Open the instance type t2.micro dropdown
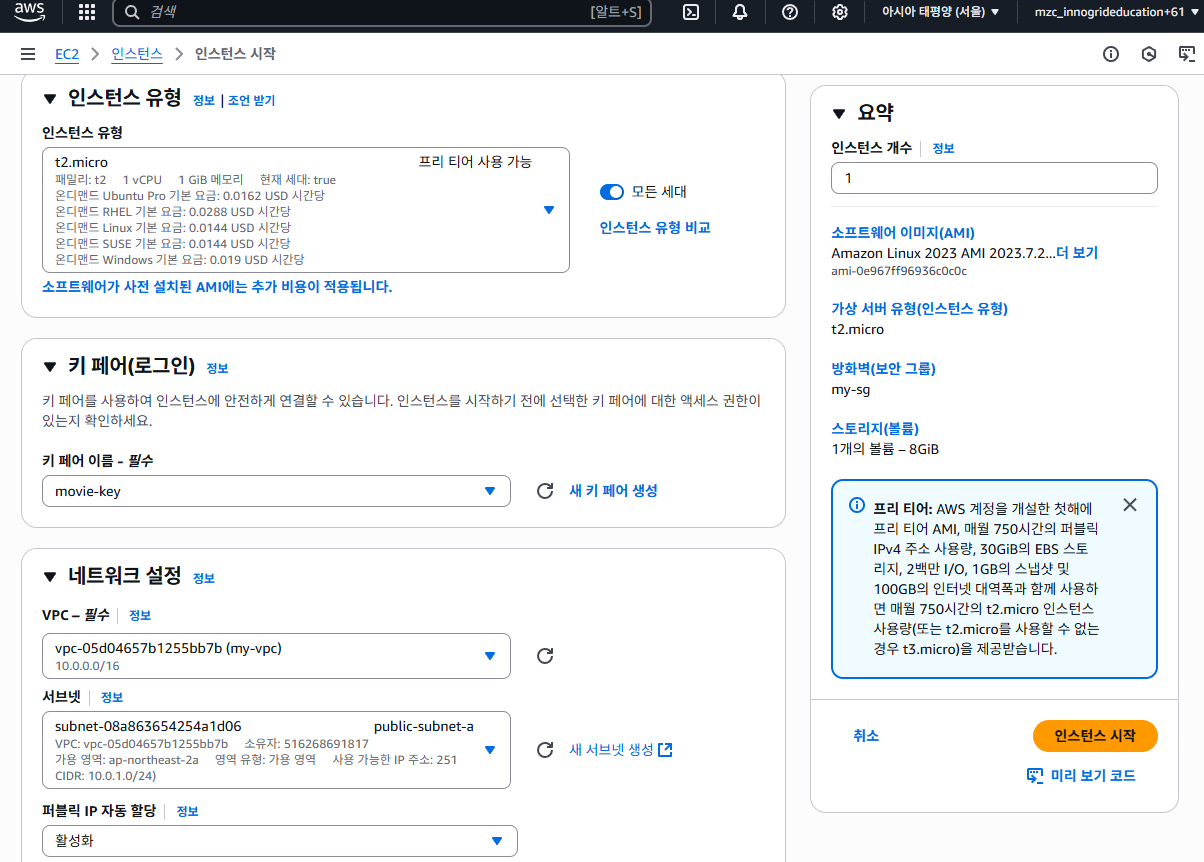 306,210
